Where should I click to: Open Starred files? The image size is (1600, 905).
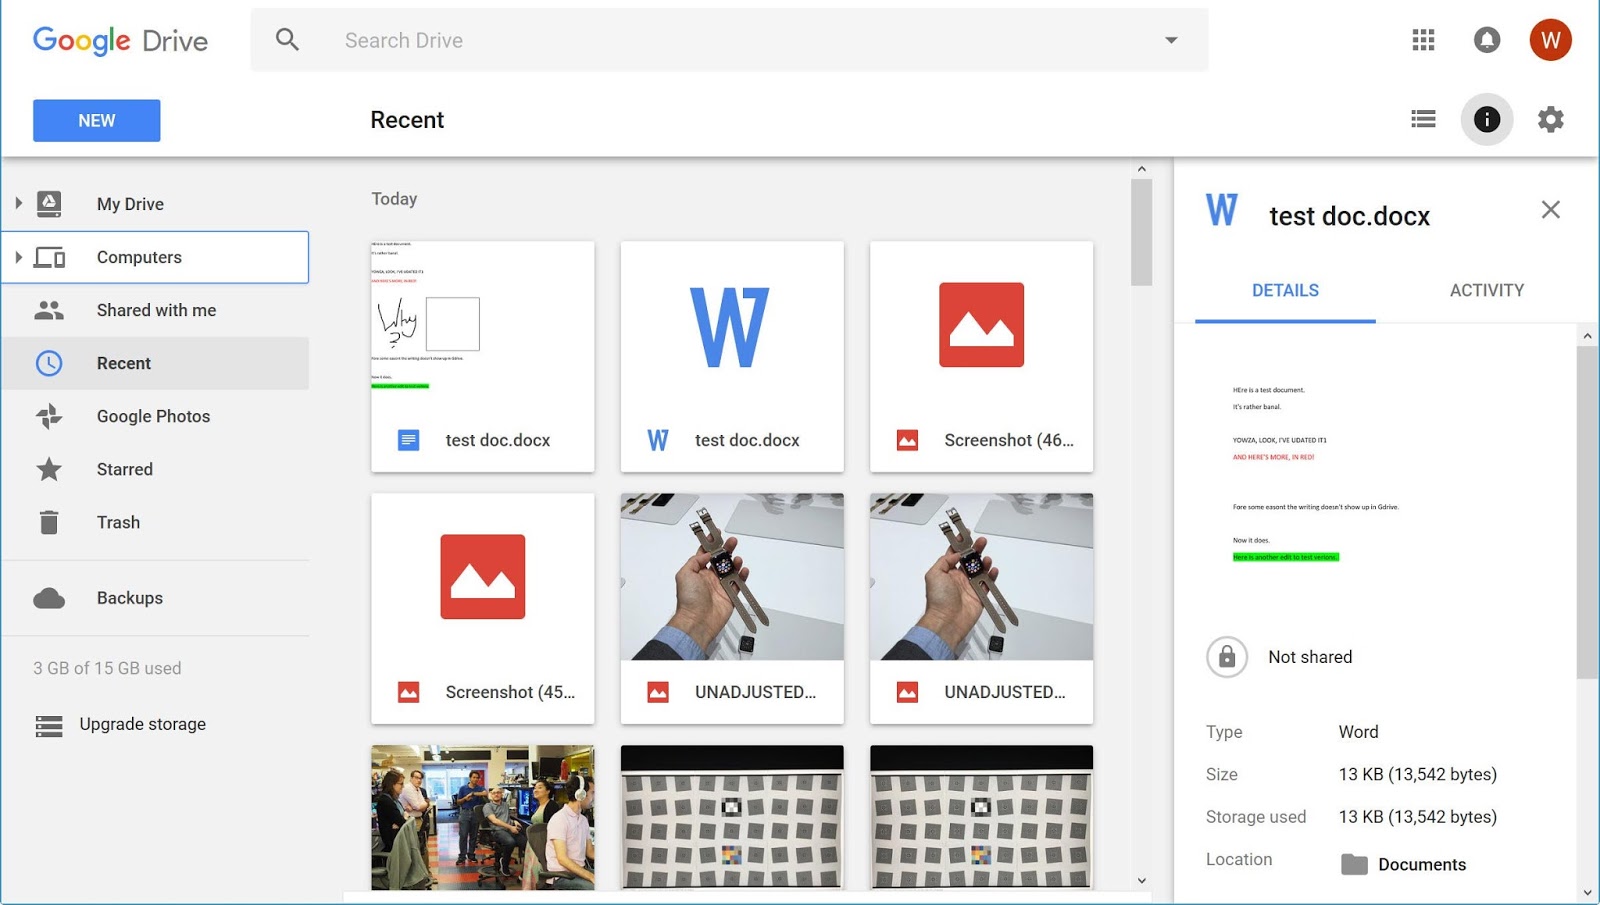pos(124,469)
